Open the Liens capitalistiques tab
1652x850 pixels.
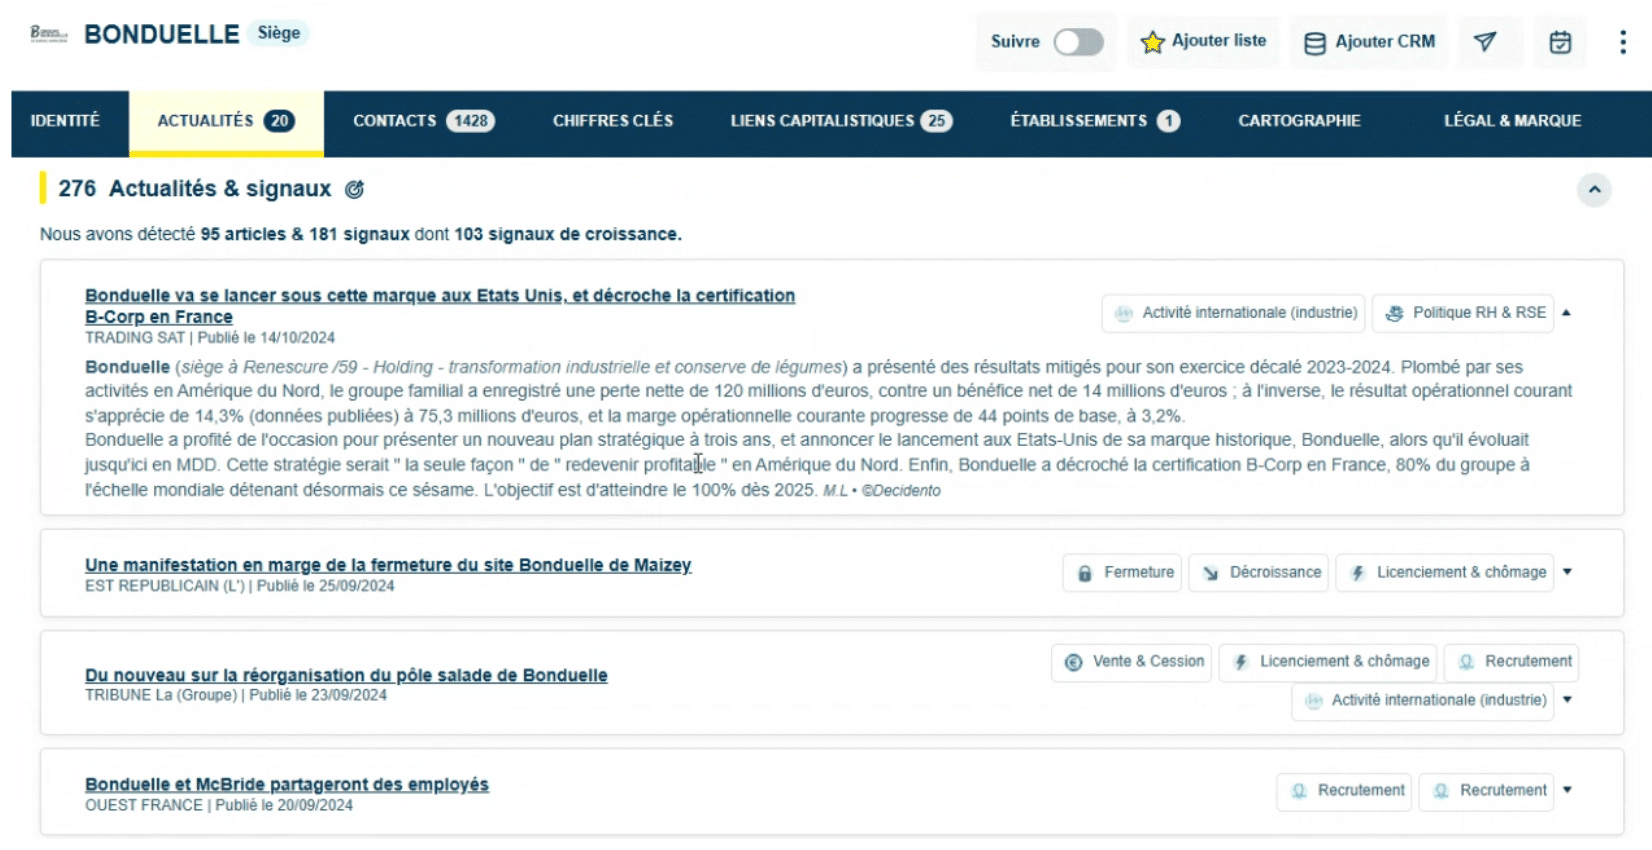point(841,121)
